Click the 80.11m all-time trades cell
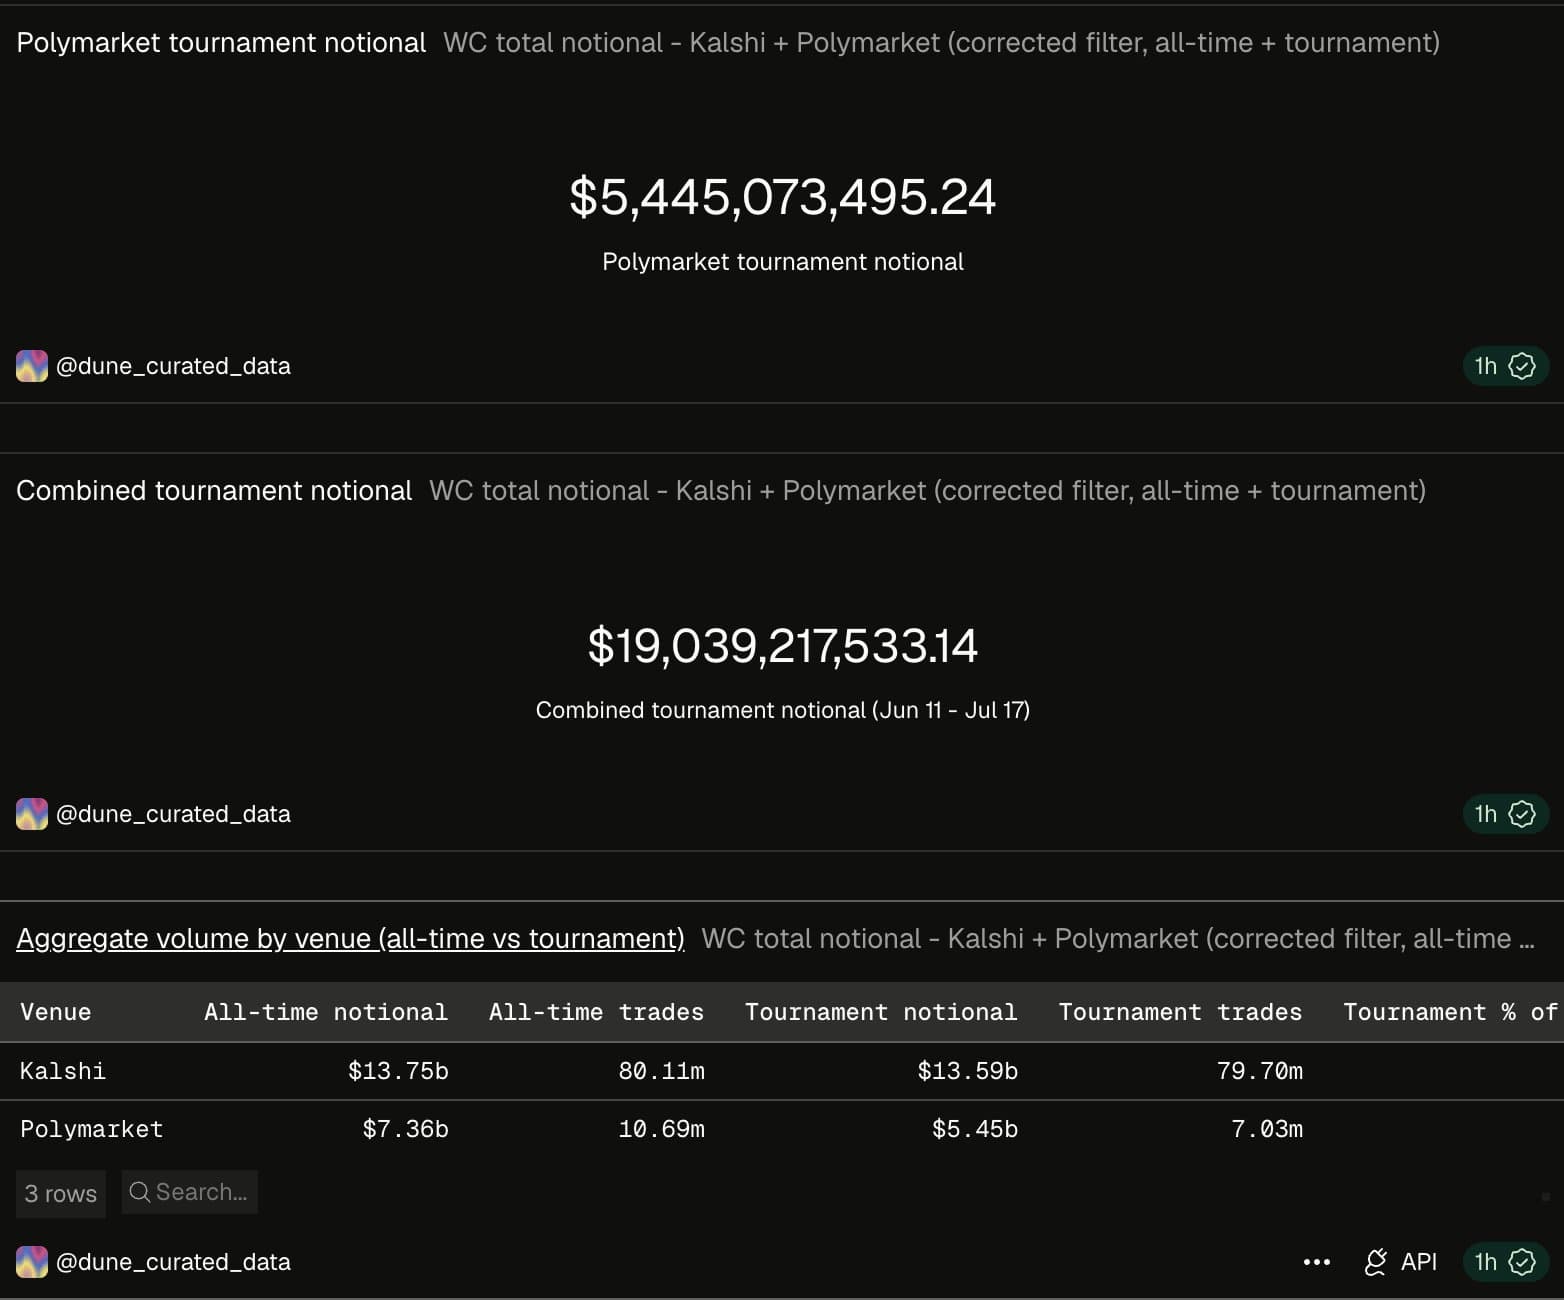 661,1071
